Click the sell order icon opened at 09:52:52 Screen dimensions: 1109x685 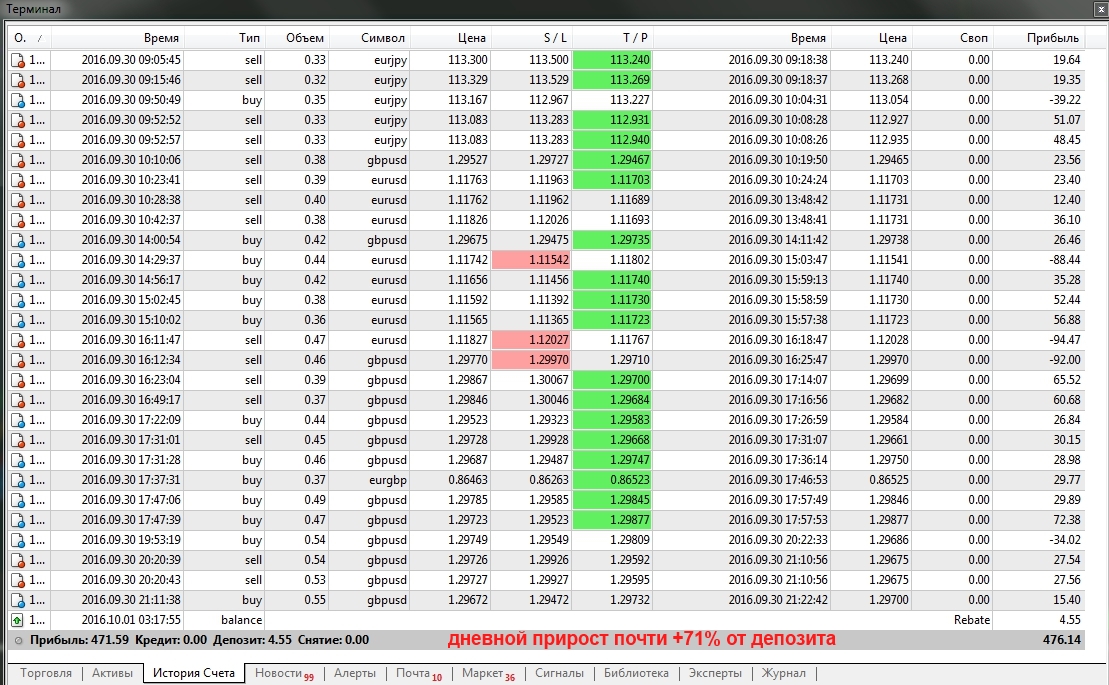pos(18,121)
